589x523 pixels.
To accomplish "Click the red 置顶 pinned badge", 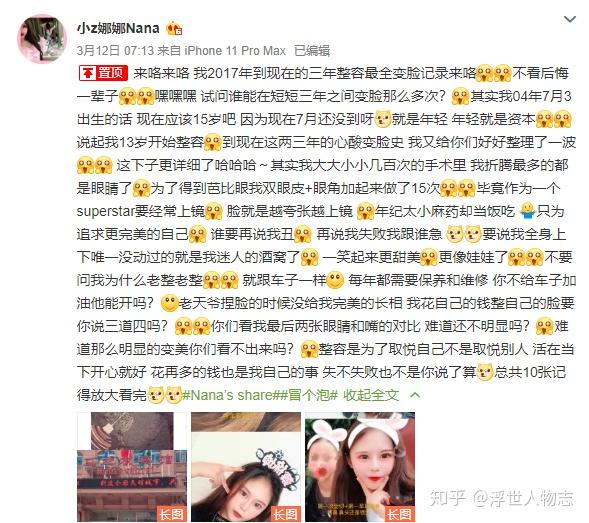I will 103,73.
